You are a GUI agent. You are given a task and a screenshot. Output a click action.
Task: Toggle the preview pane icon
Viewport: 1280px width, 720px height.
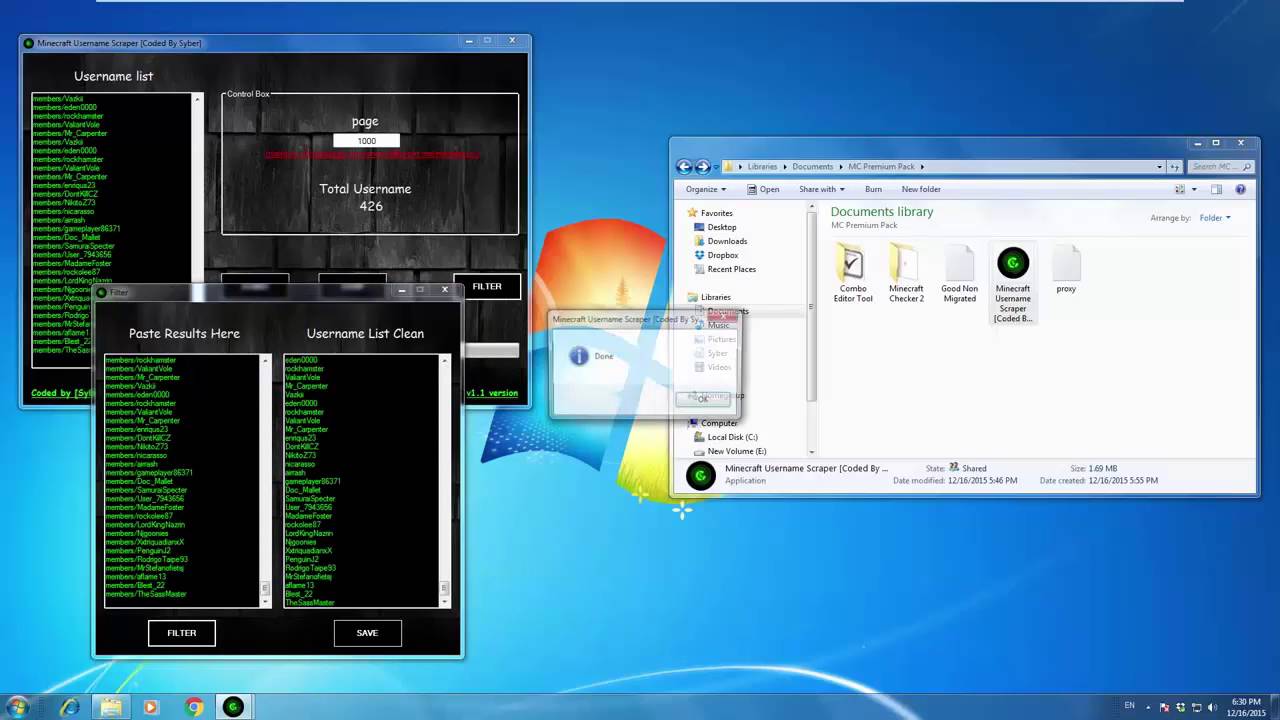pos(1216,189)
